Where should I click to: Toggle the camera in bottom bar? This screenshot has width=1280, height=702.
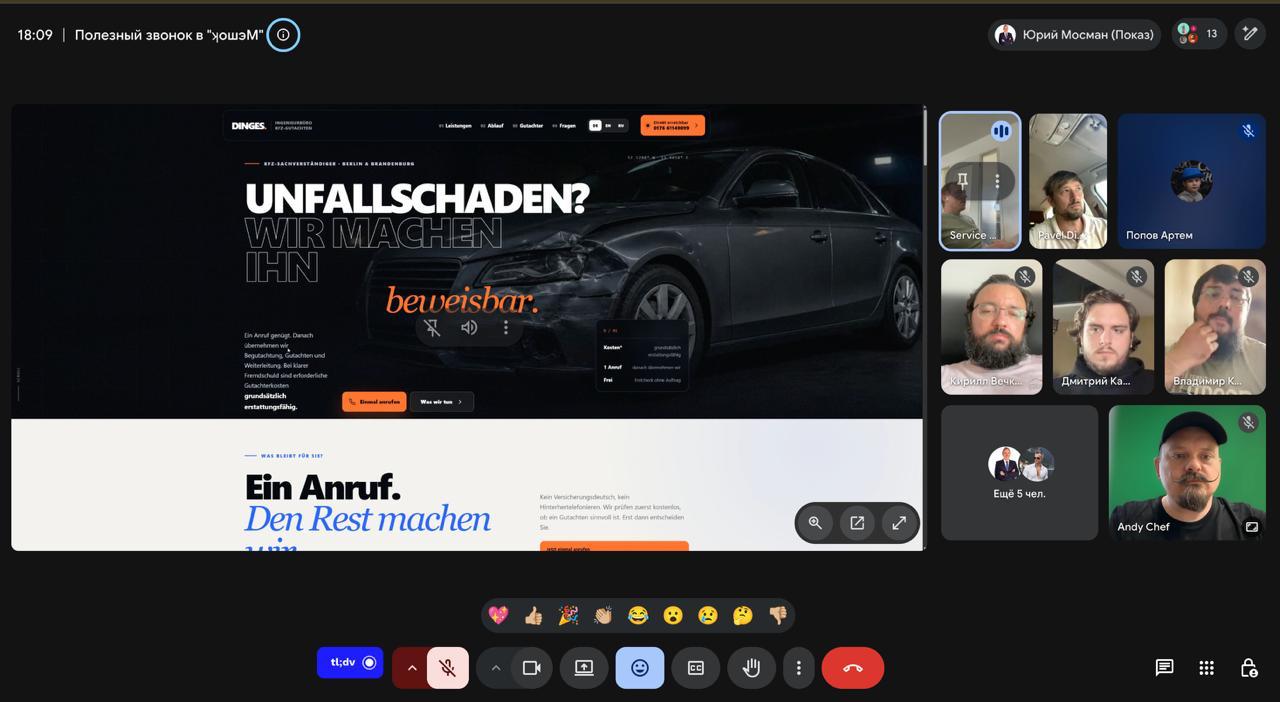(x=532, y=668)
